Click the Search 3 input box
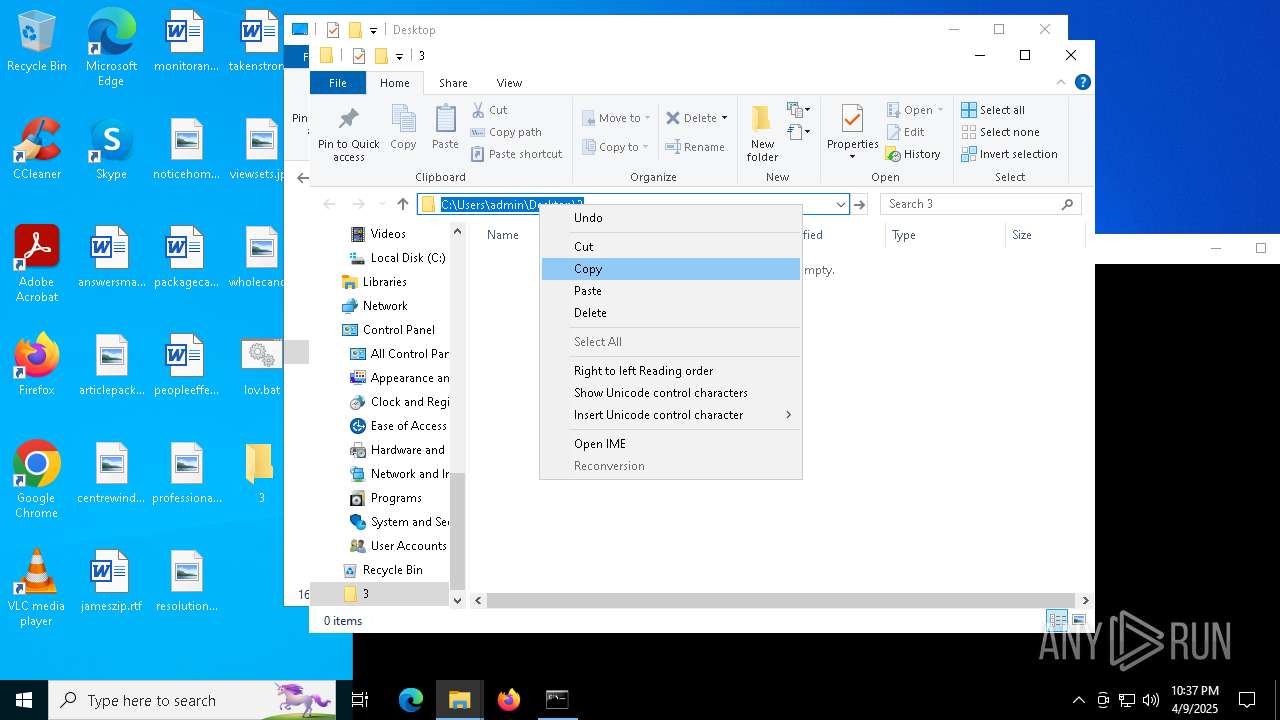Screen dimensions: 1280x720 click(980, 204)
